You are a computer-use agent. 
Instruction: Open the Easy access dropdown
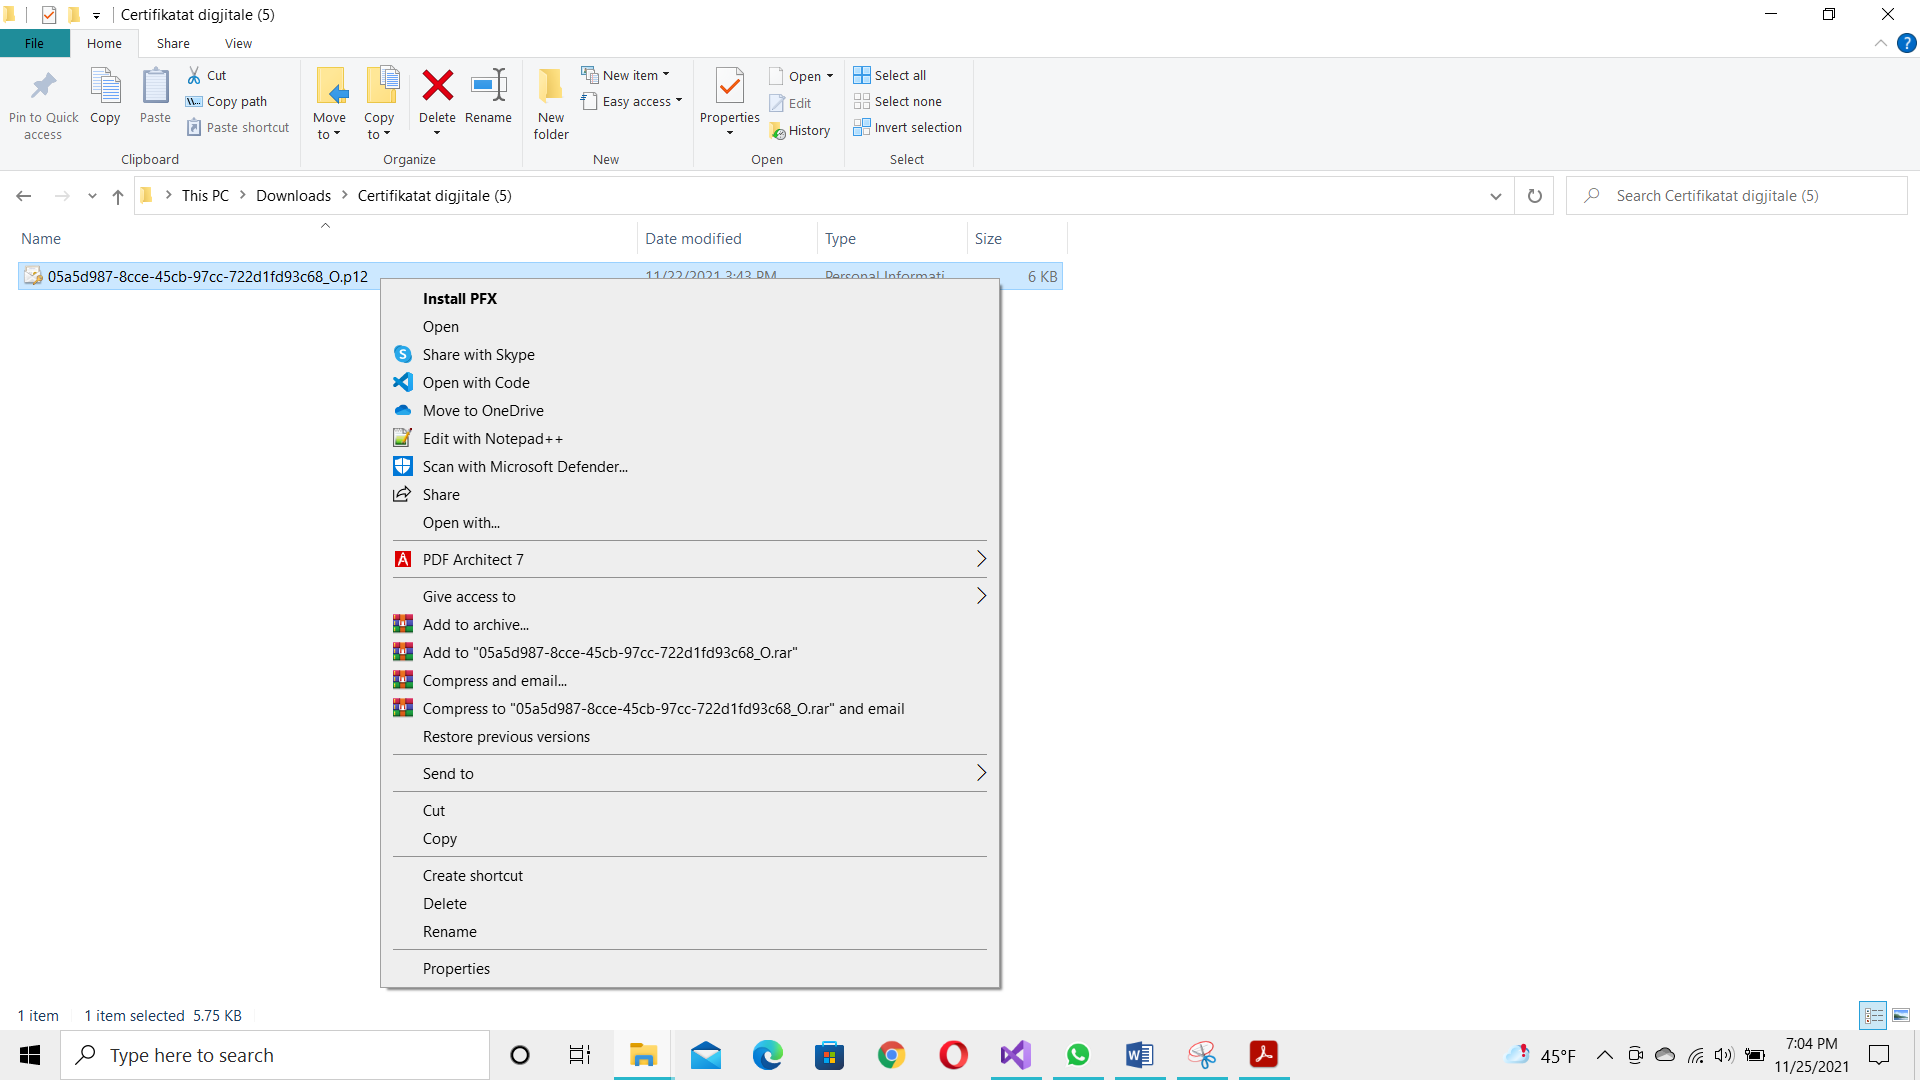[632, 101]
